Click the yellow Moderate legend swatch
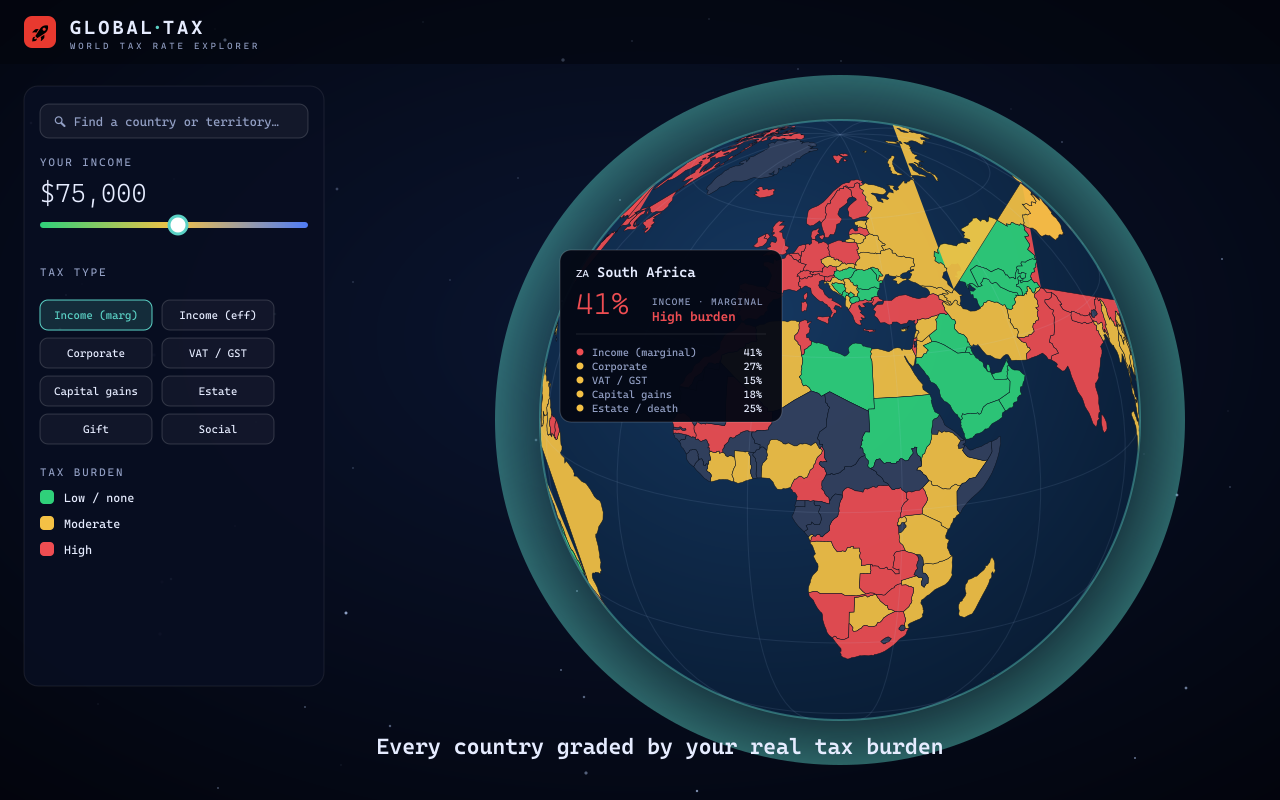The image size is (1280, 800). point(47,523)
